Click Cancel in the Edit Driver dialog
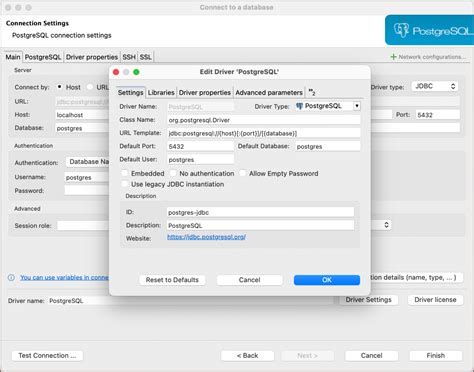This screenshot has height=372, width=474. [249, 280]
